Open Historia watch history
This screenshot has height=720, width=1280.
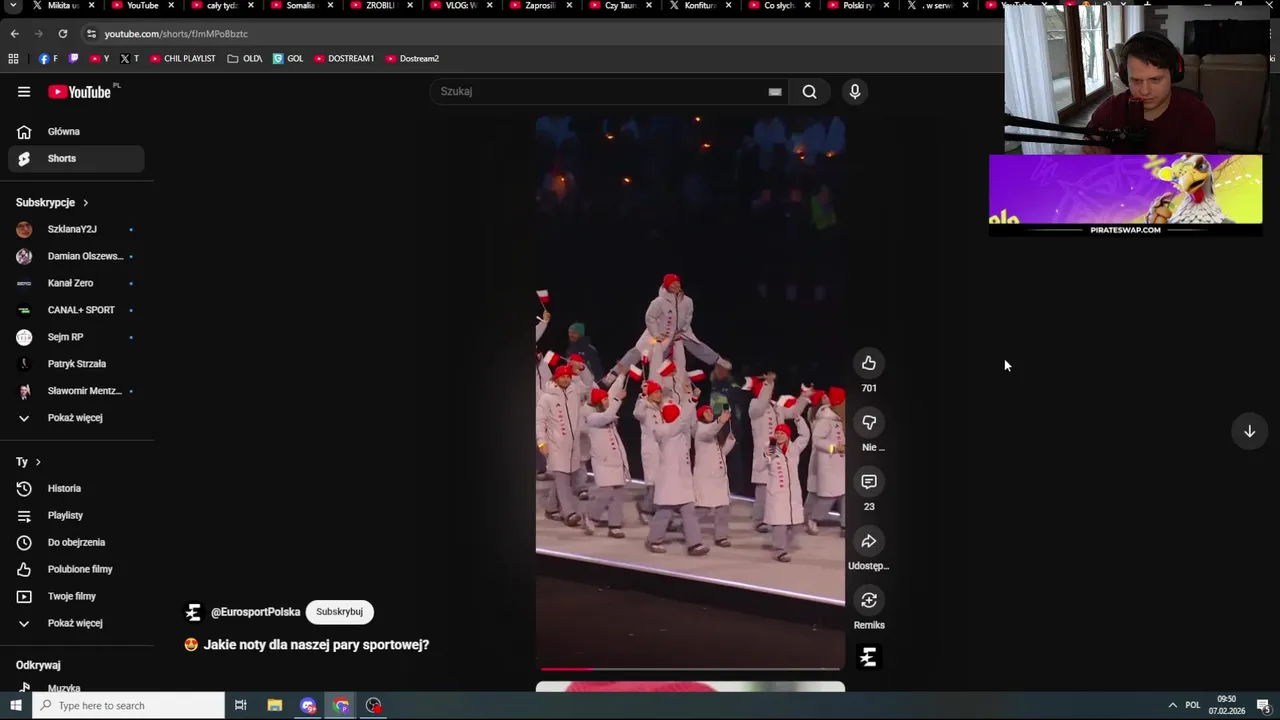tap(76, 488)
